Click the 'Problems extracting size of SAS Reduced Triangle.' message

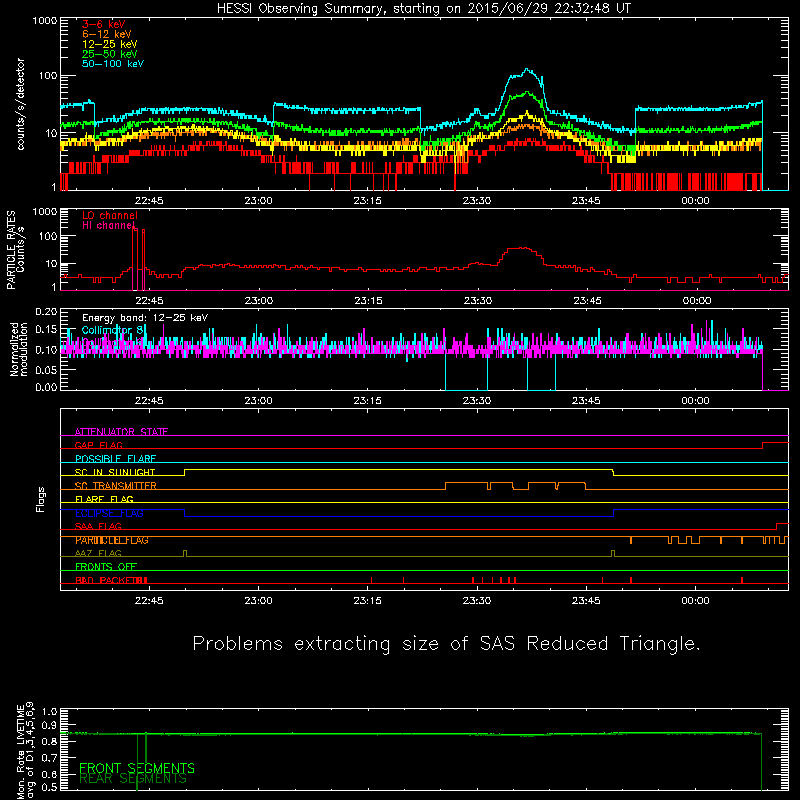(x=446, y=643)
